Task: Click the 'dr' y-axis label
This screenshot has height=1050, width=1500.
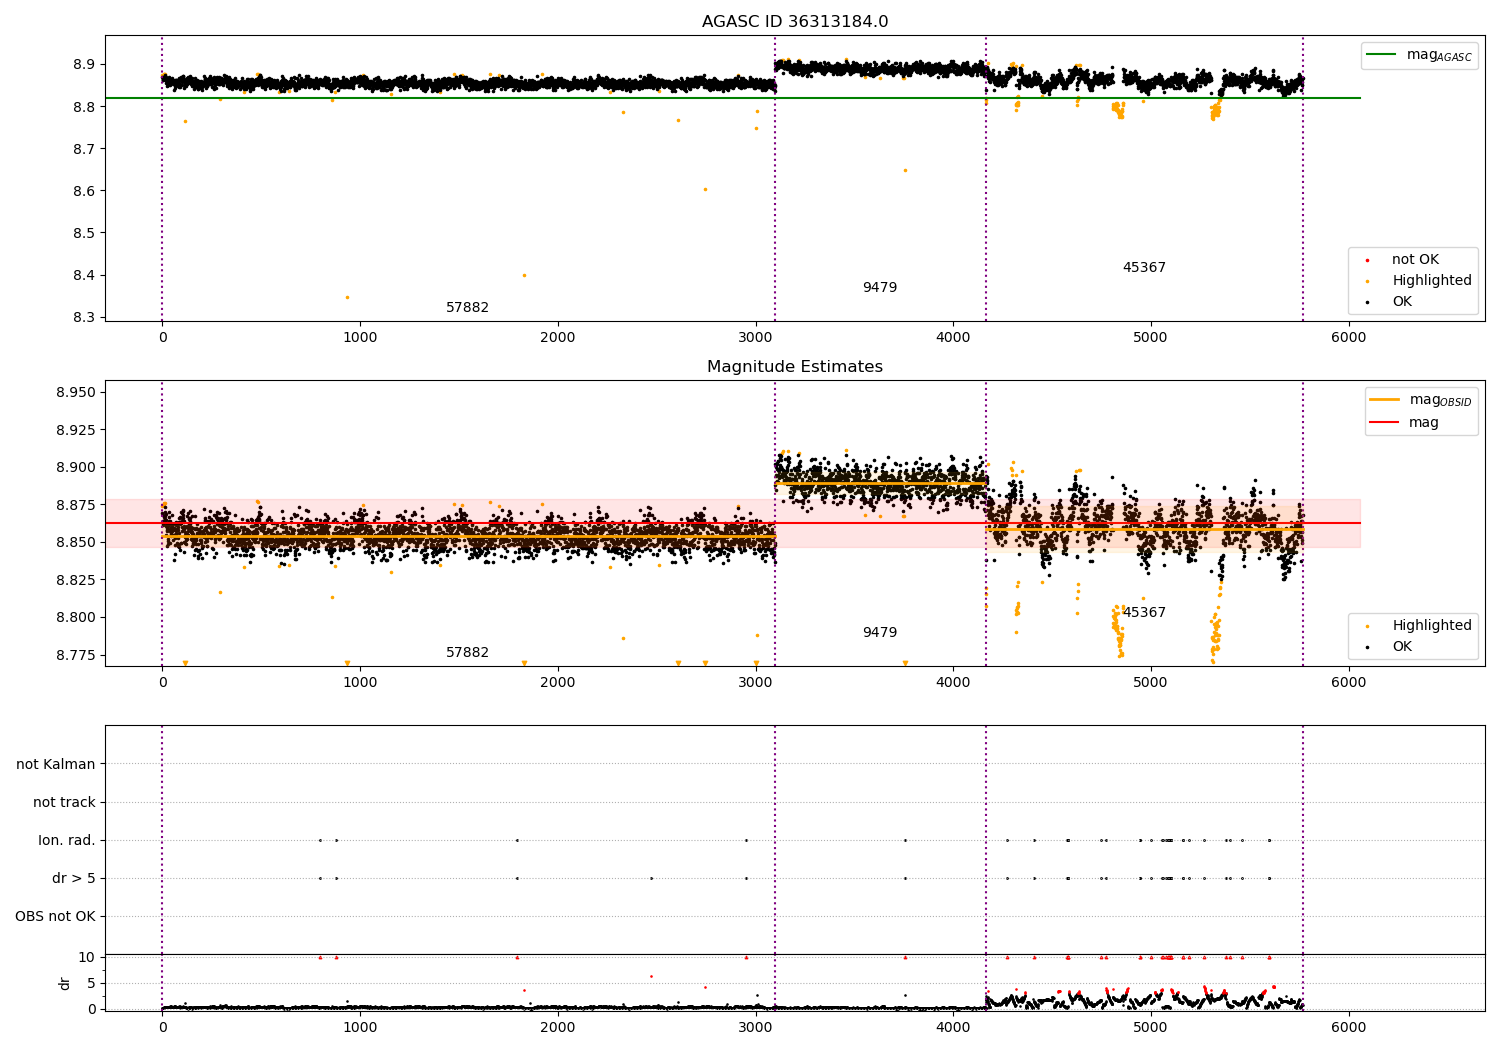Action: pos(65,983)
